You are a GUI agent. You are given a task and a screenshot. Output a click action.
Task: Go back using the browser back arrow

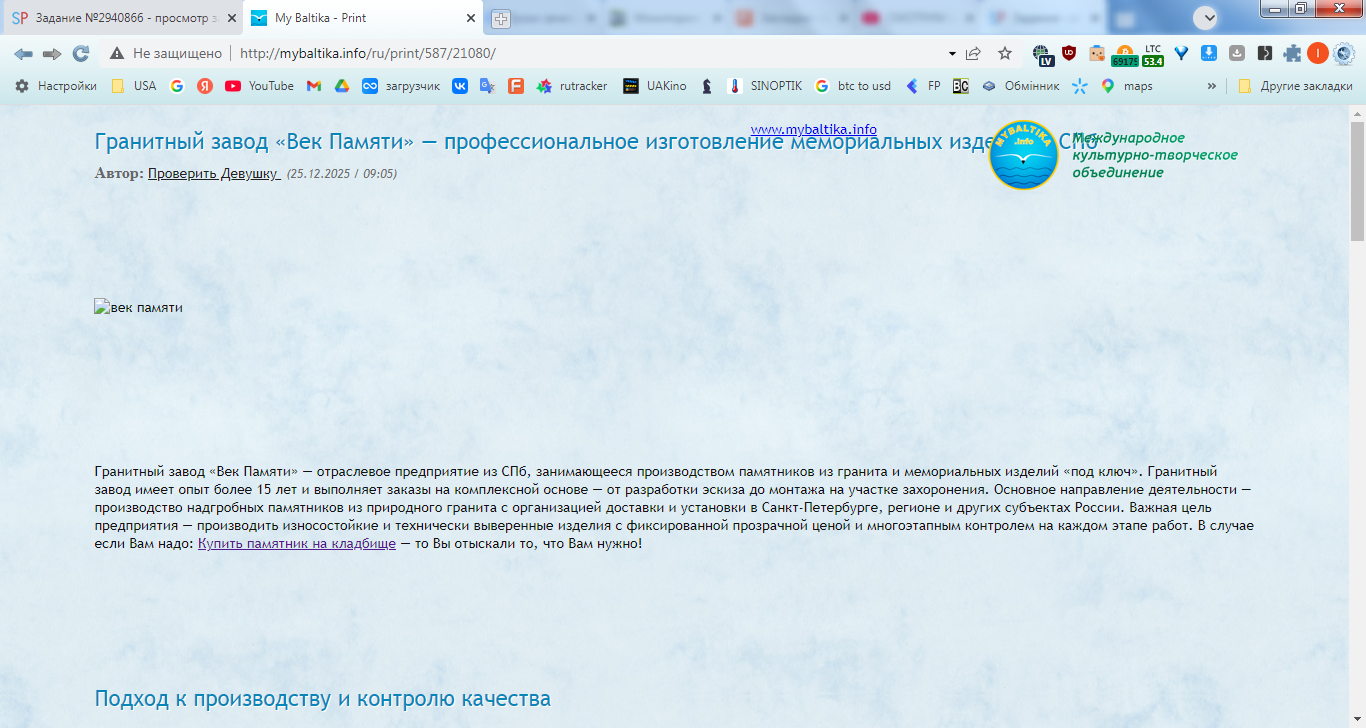point(23,53)
